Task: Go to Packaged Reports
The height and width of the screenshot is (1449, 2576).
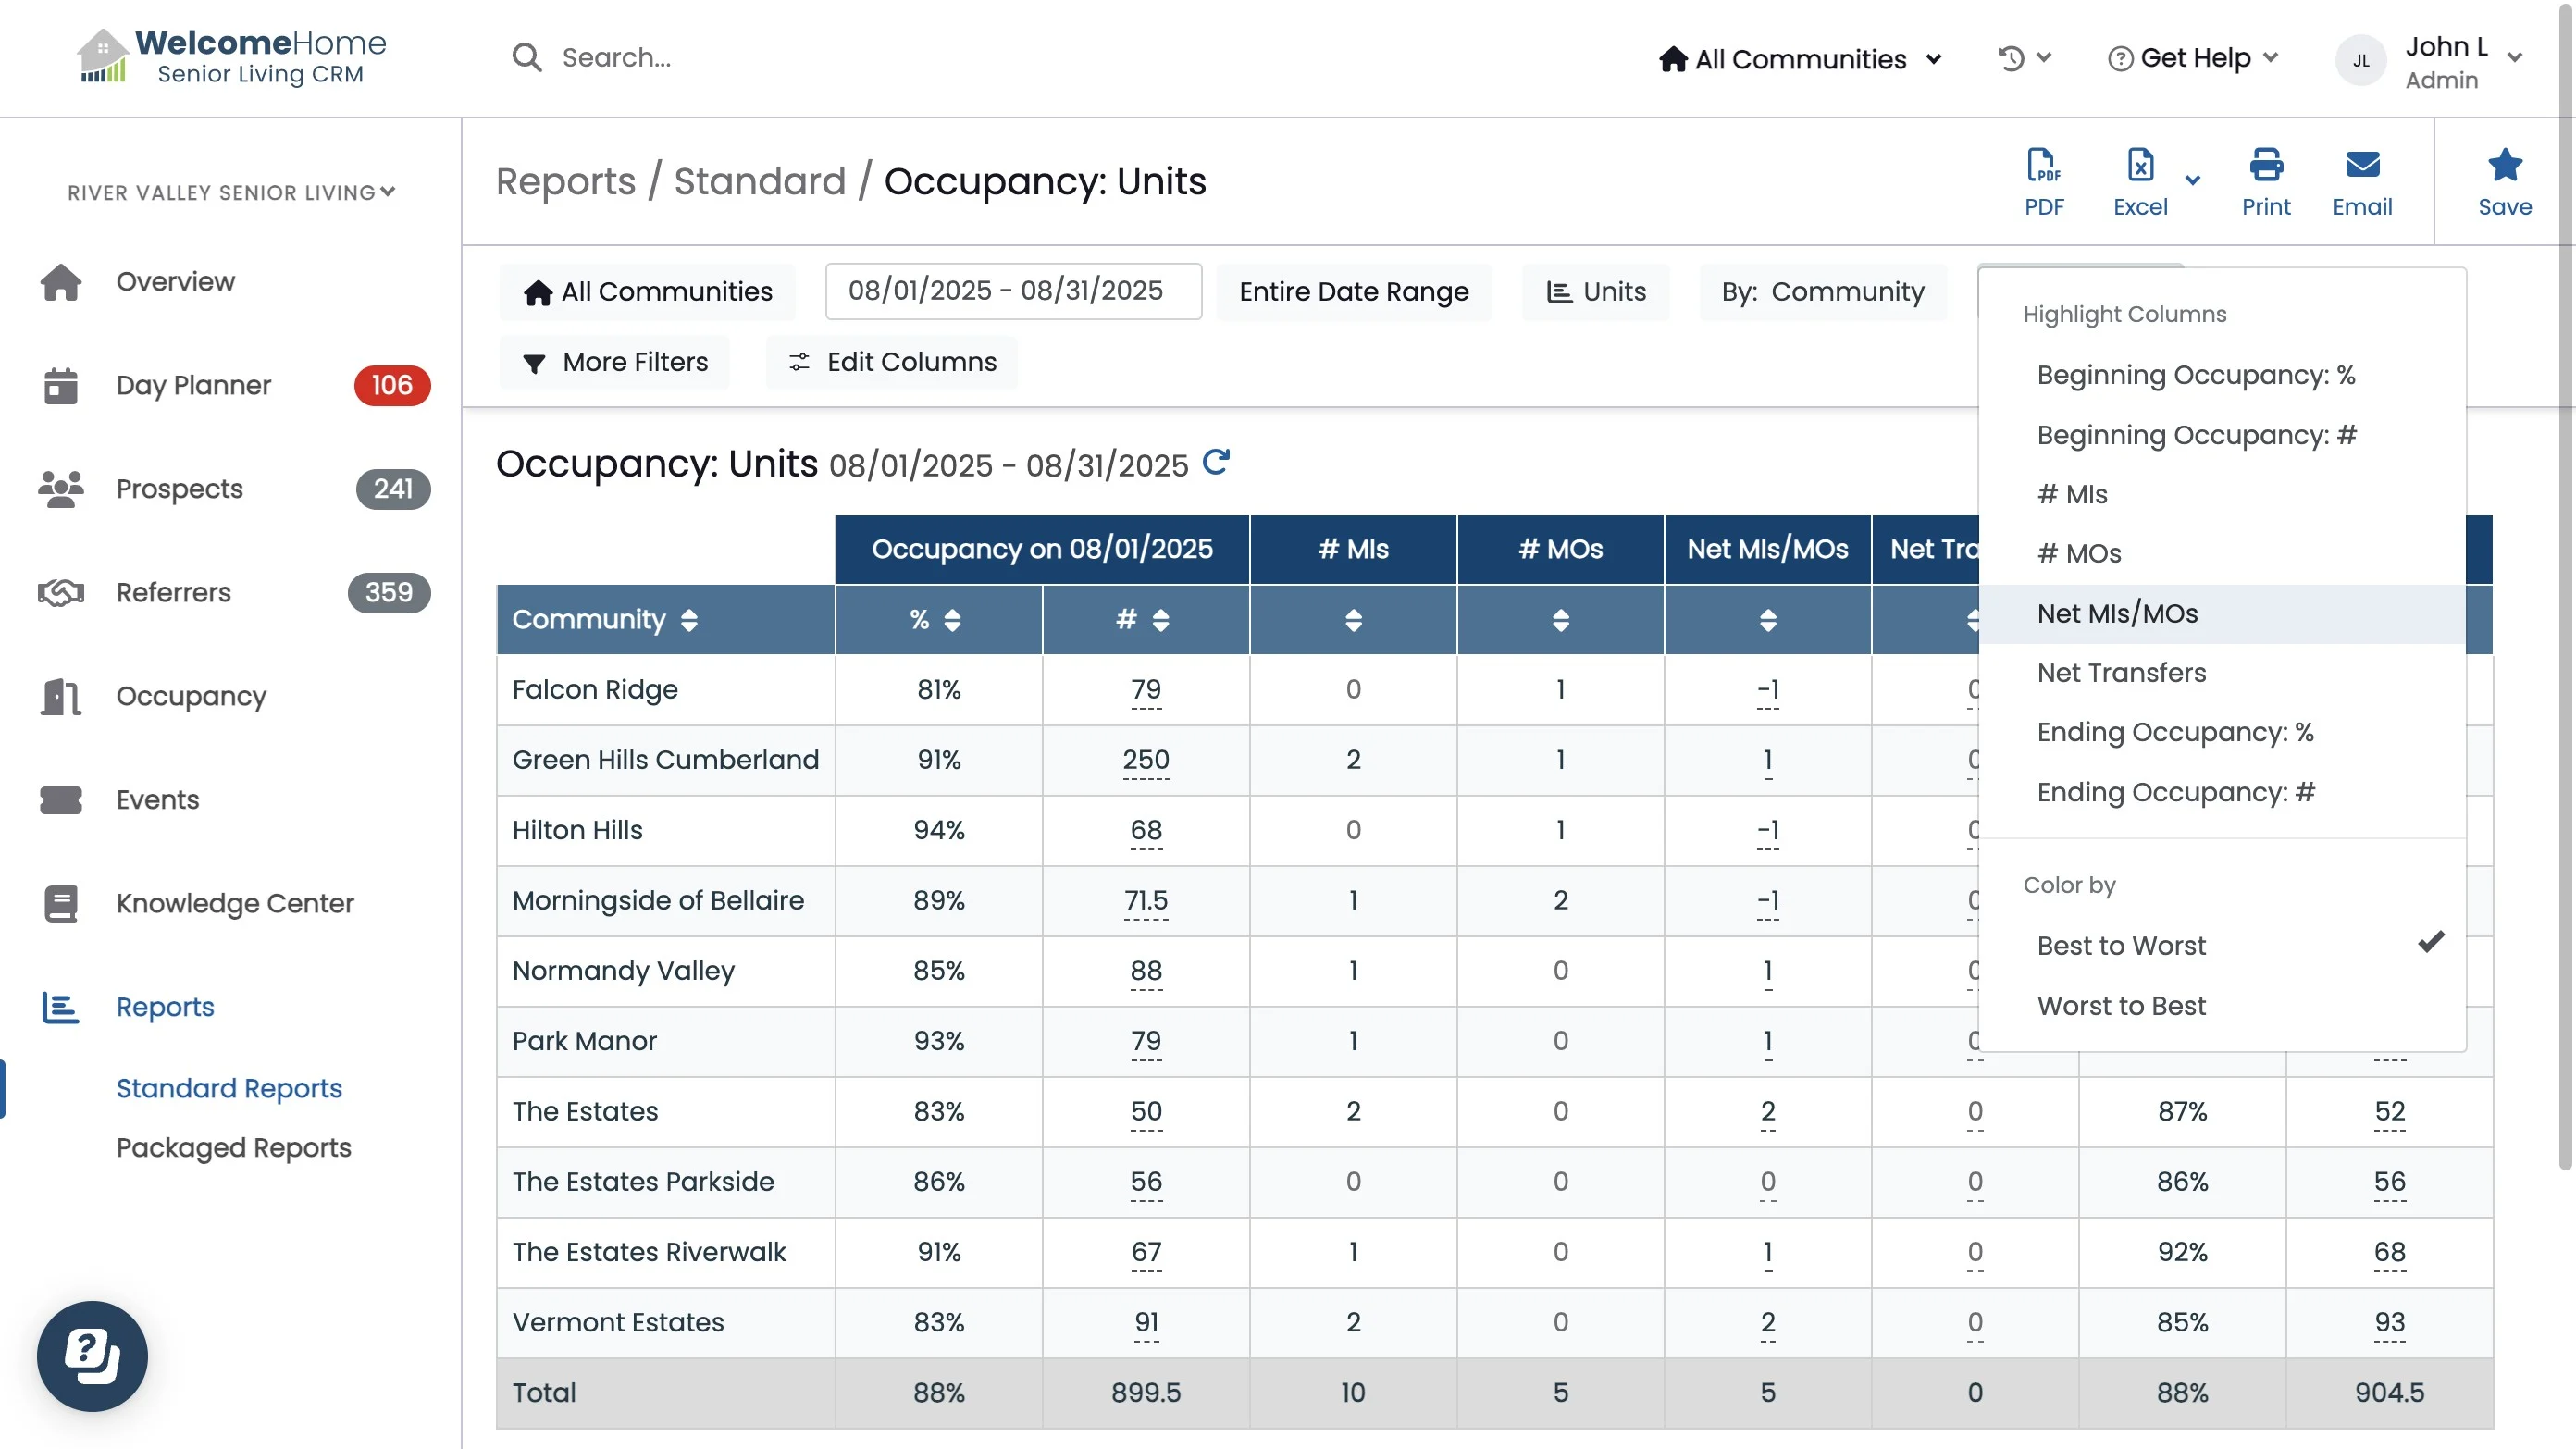Action: click(233, 1147)
